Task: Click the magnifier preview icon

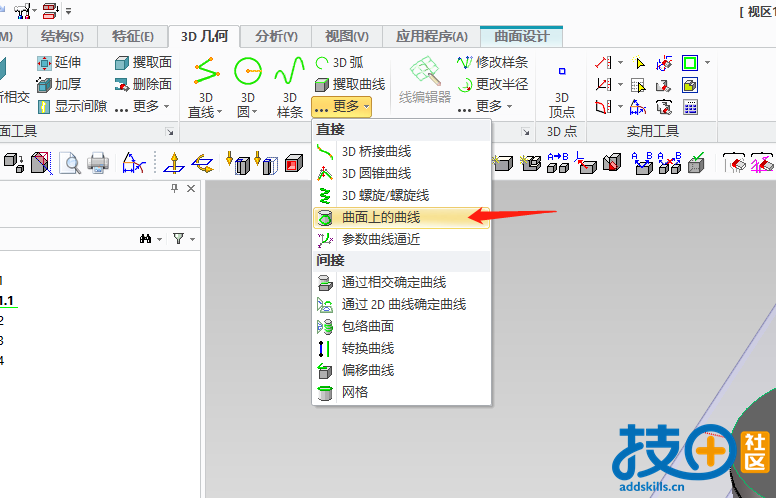Action: click(70, 163)
